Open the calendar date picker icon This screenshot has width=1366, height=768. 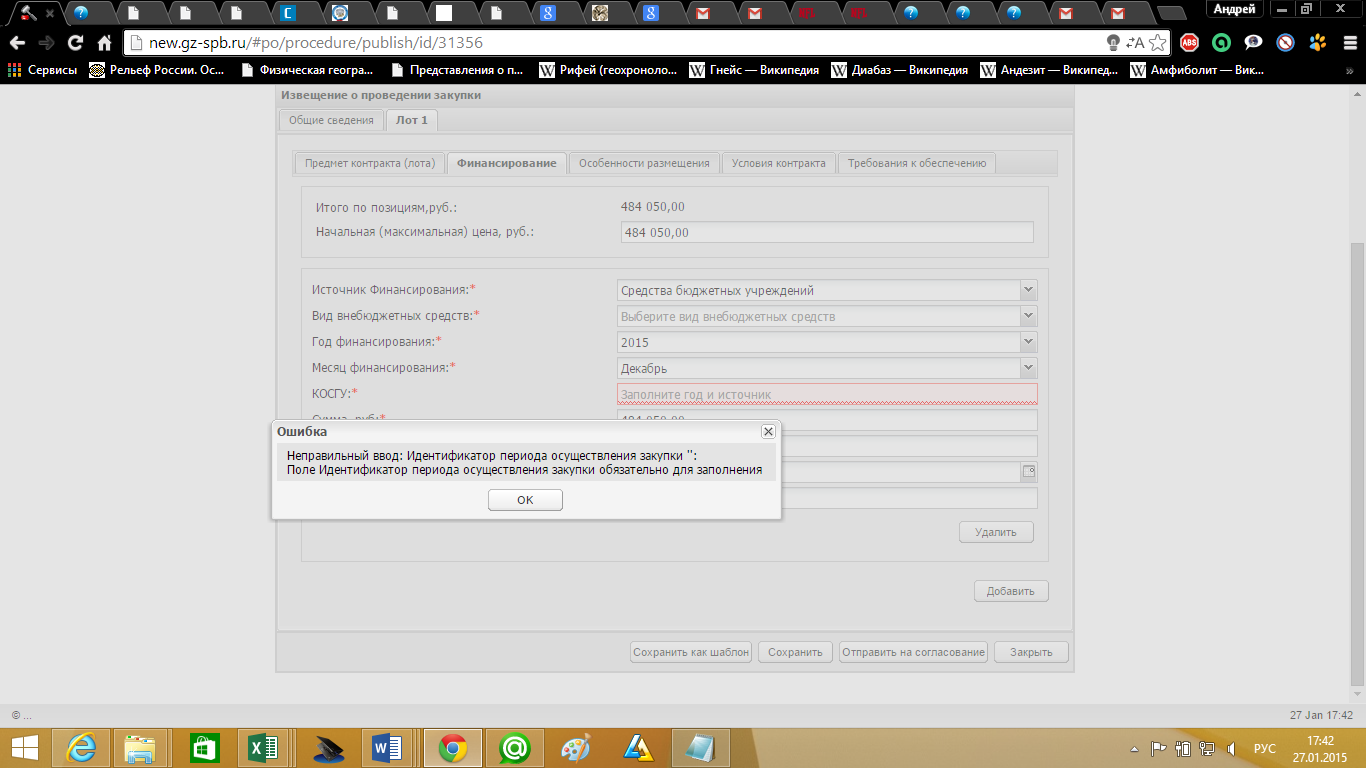pyautogui.click(x=1029, y=471)
